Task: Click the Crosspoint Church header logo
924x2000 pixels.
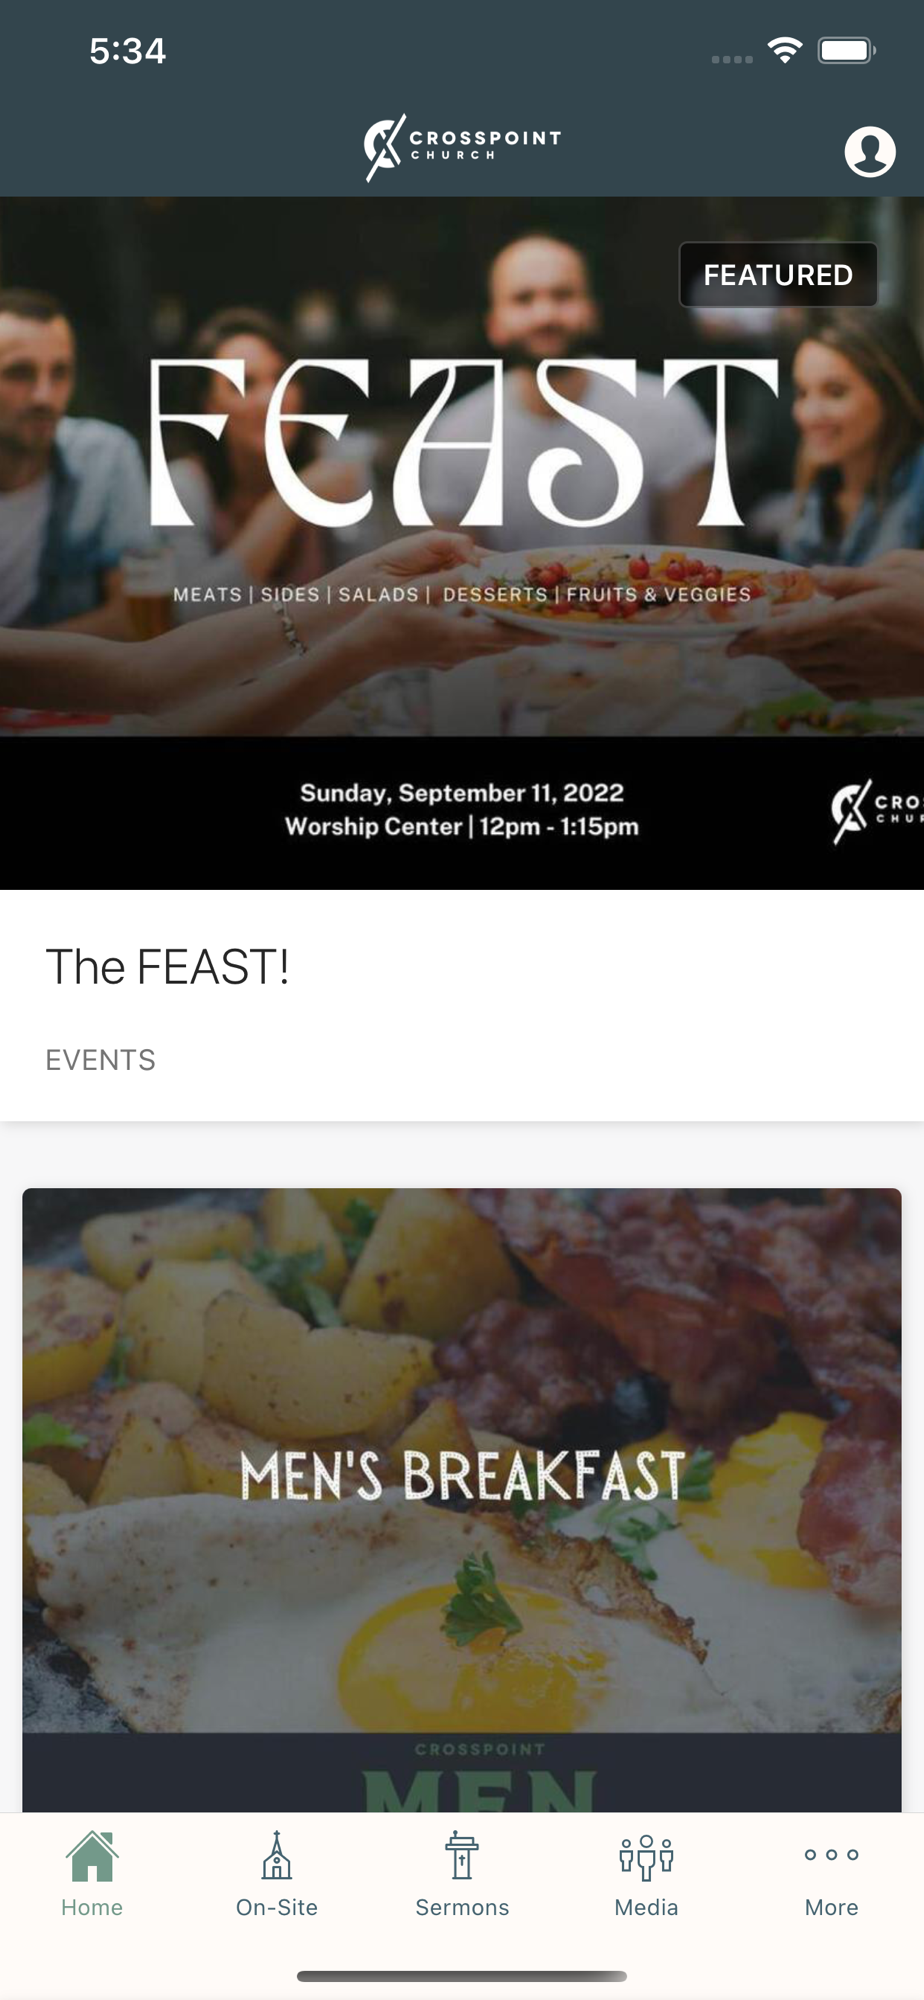Action: click(x=462, y=148)
